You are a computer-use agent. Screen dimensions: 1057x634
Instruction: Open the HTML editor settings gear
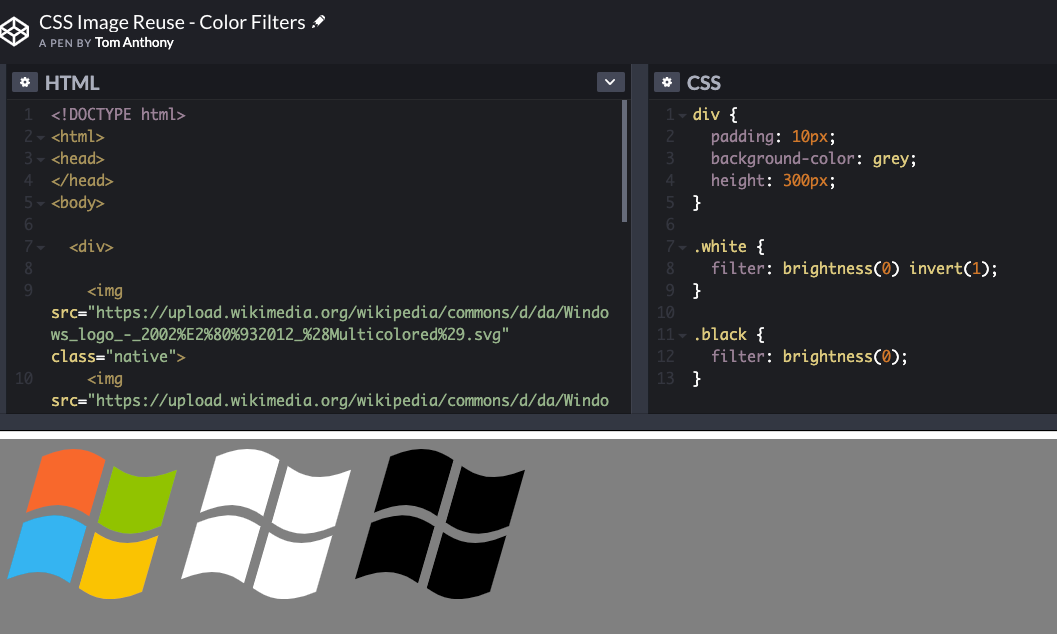(x=25, y=82)
